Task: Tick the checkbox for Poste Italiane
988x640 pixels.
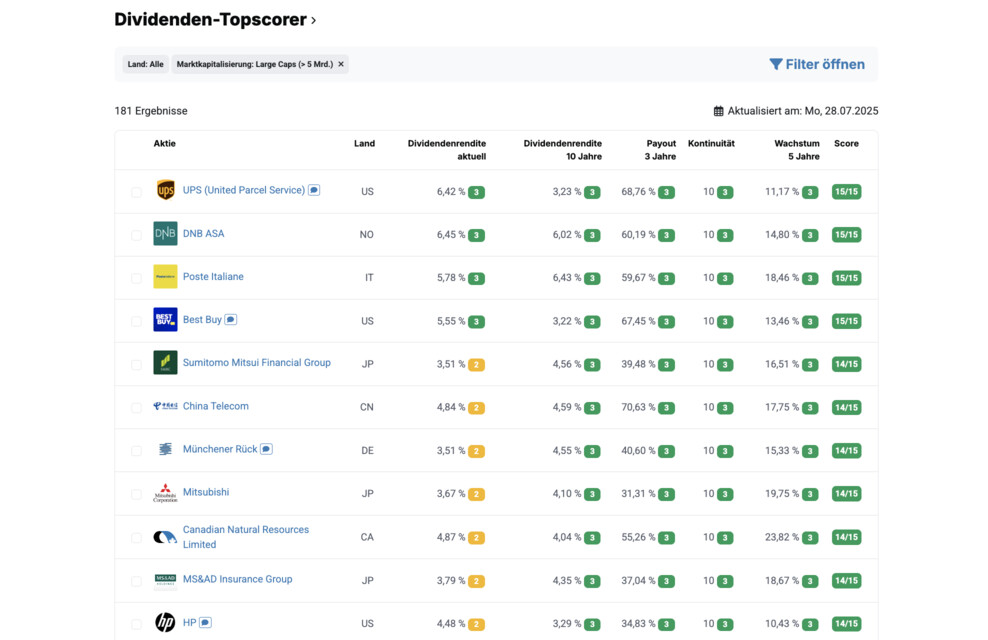Action: (x=136, y=278)
